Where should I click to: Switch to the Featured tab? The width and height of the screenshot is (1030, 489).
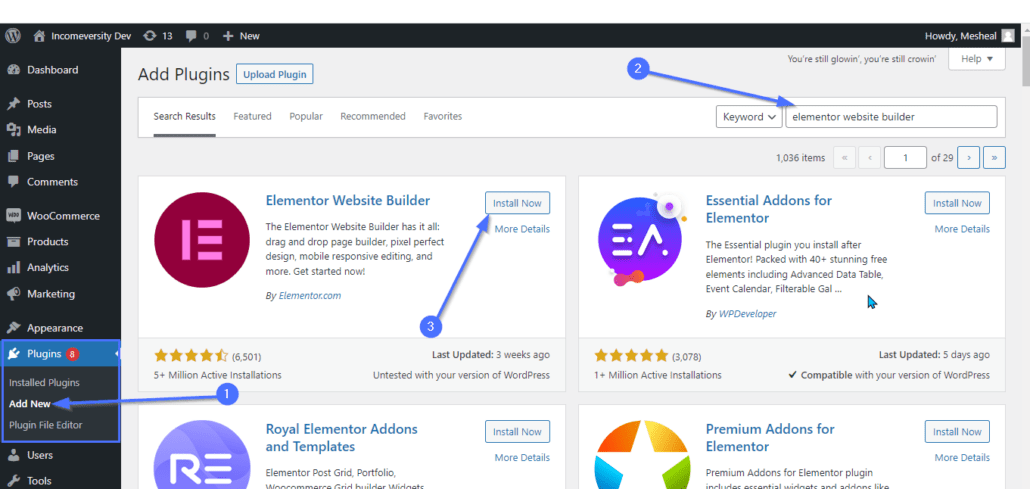252,116
